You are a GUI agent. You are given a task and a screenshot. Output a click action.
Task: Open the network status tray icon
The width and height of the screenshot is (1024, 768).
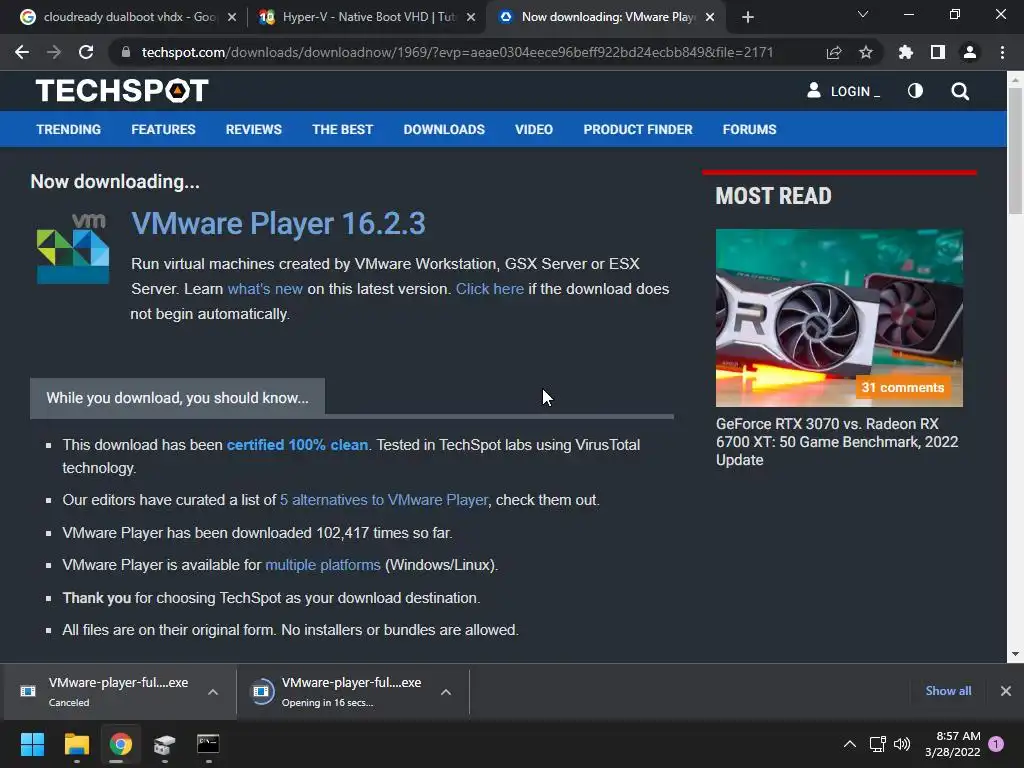(878, 744)
